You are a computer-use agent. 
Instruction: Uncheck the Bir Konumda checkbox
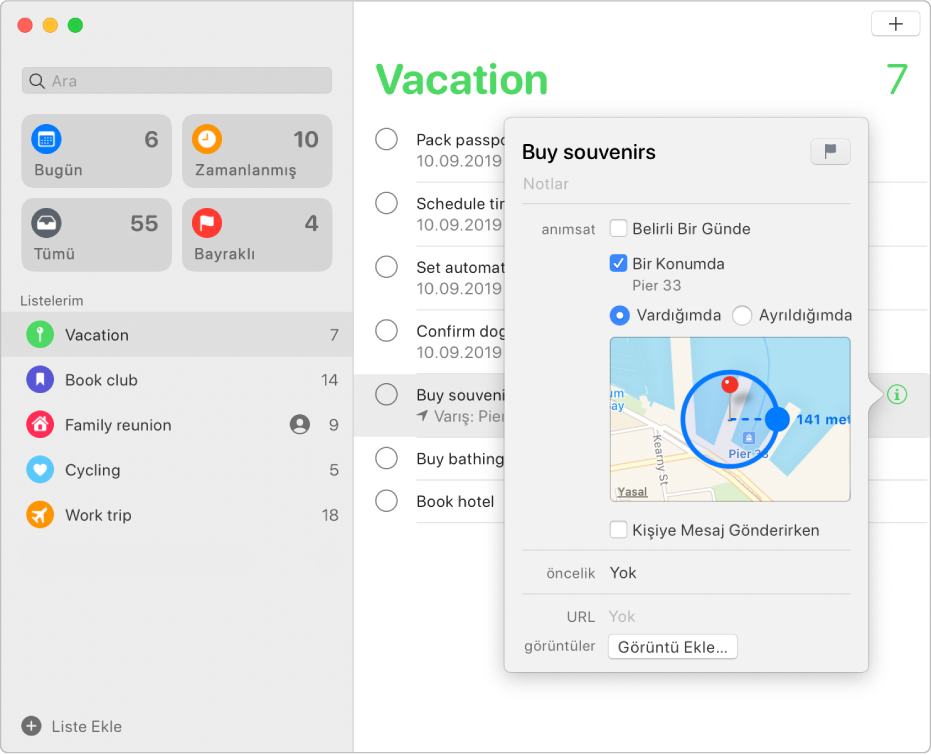coord(618,264)
